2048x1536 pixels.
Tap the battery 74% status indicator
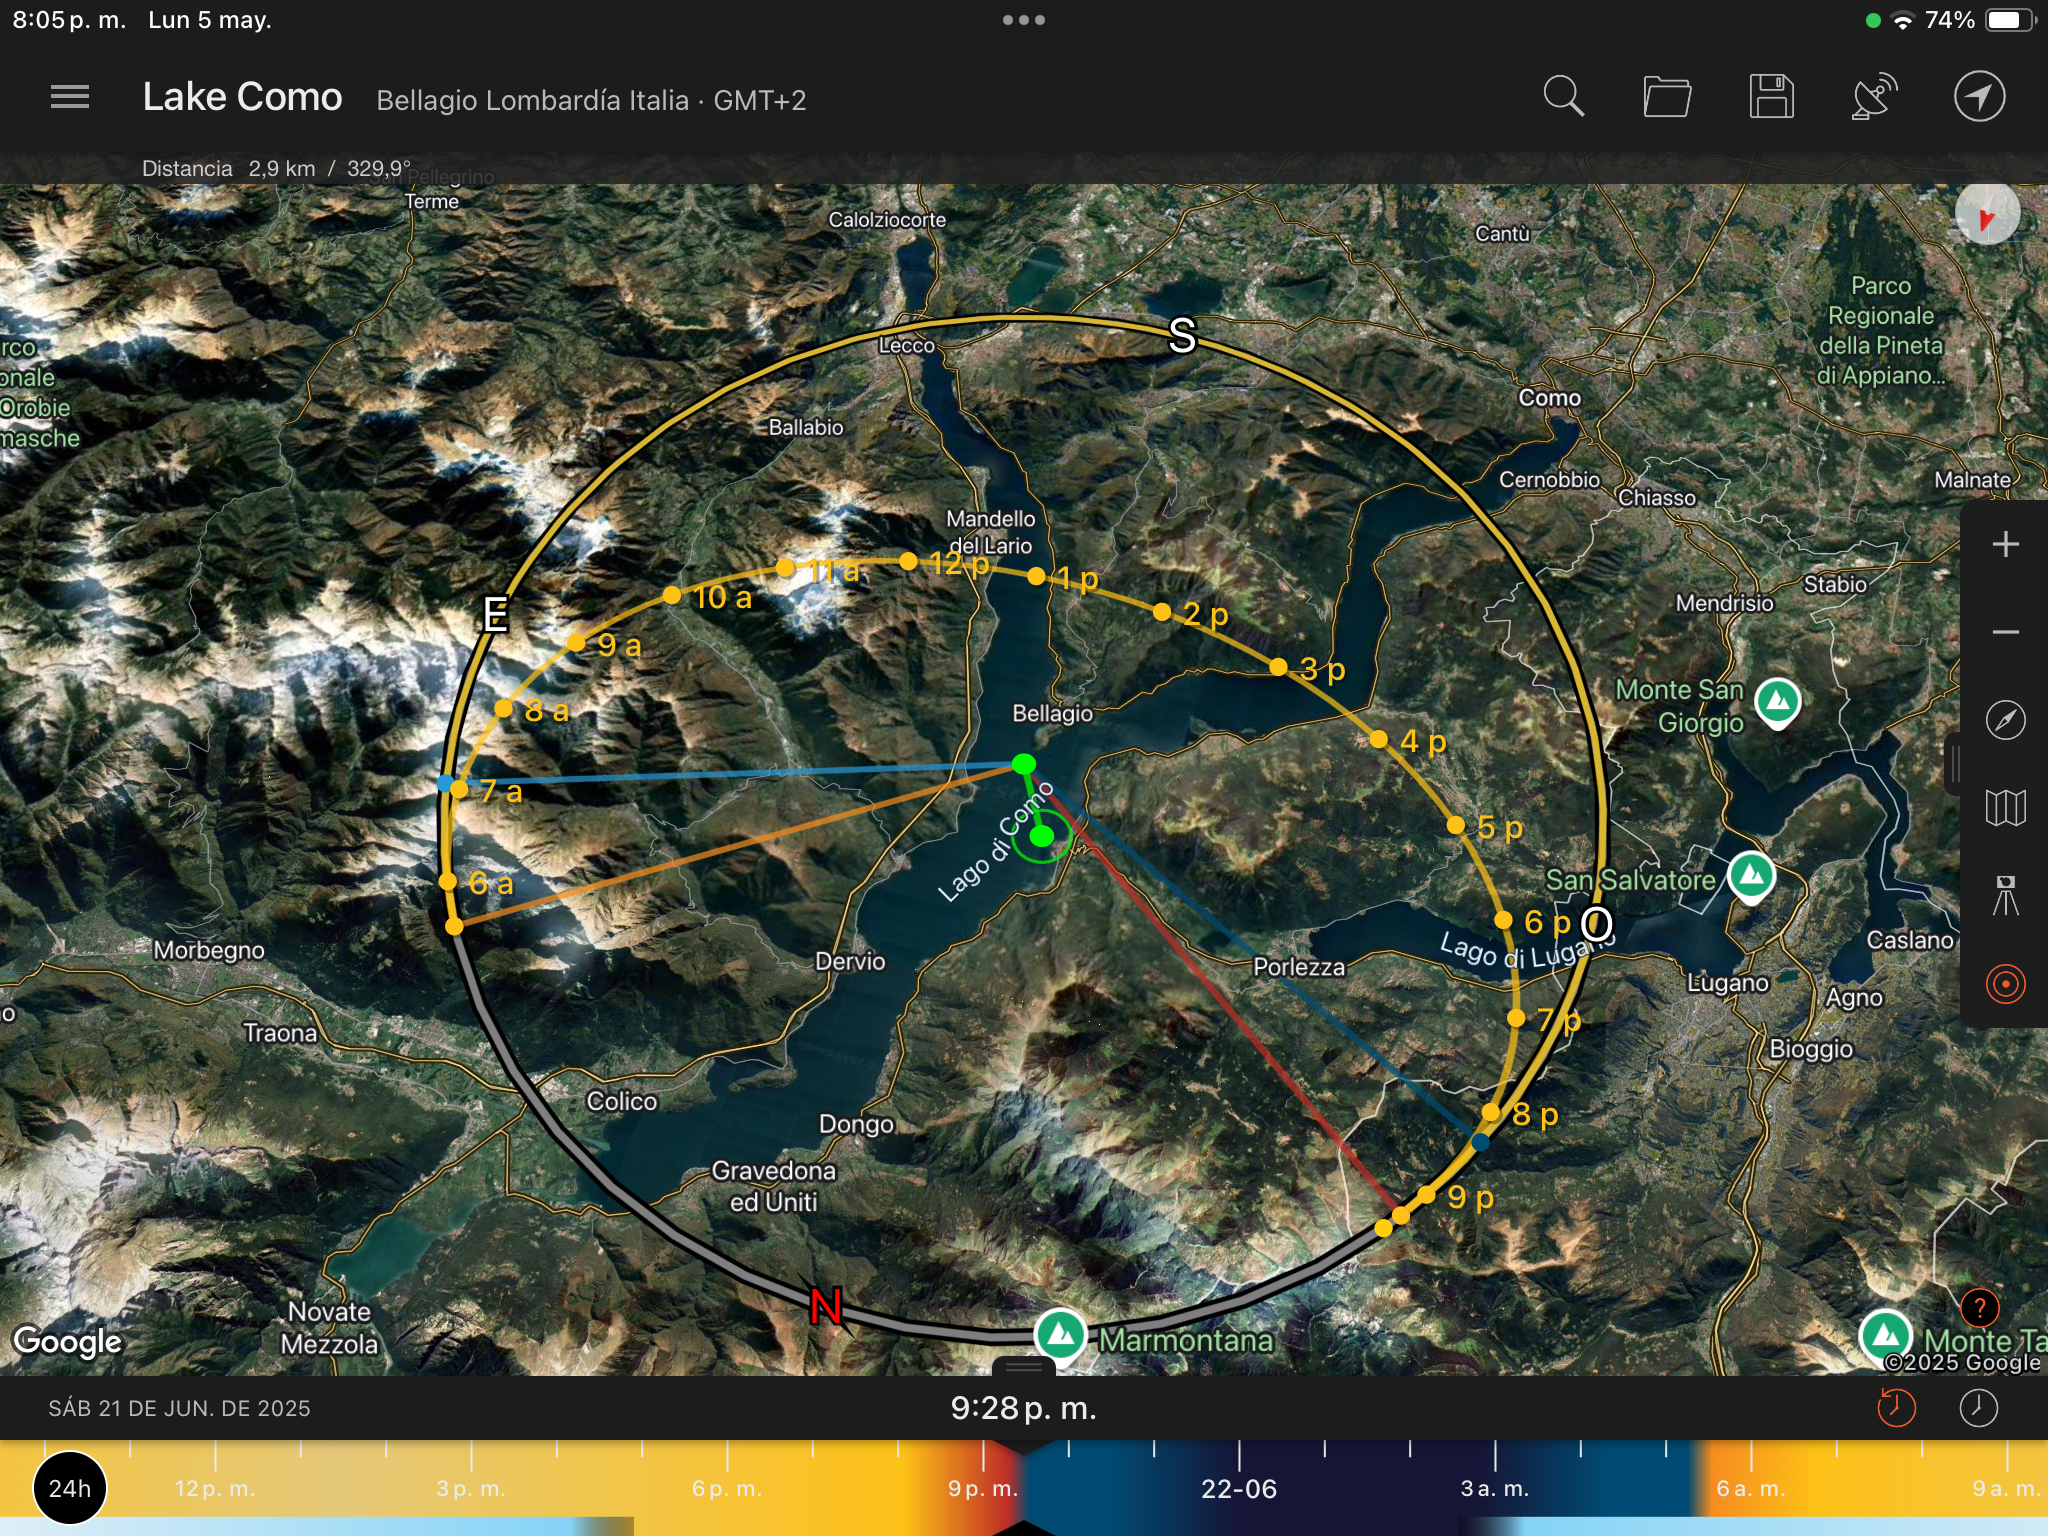(1980, 20)
